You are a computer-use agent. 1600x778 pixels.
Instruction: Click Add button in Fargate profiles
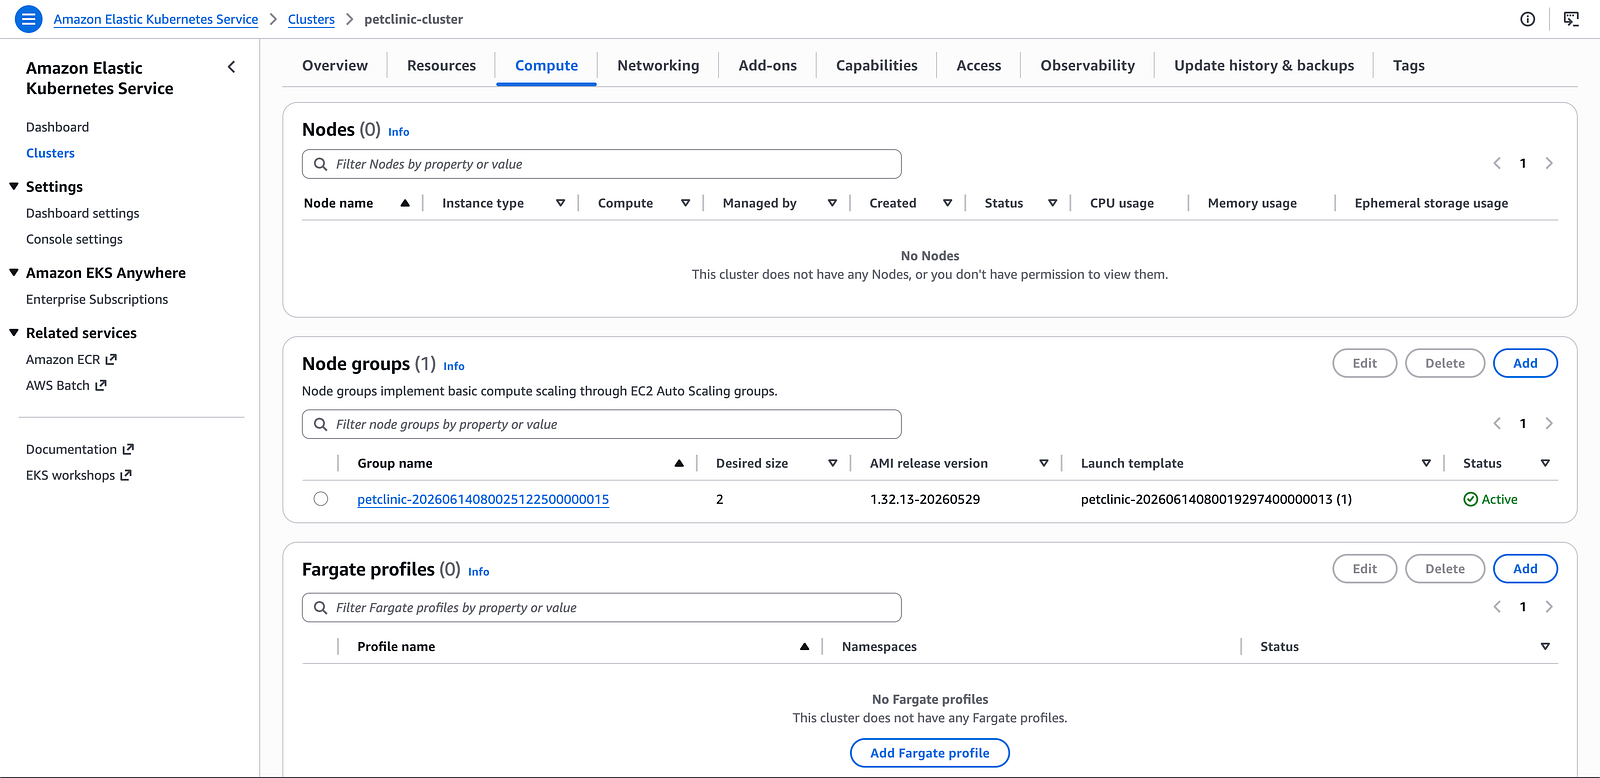pyautogui.click(x=1525, y=569)
